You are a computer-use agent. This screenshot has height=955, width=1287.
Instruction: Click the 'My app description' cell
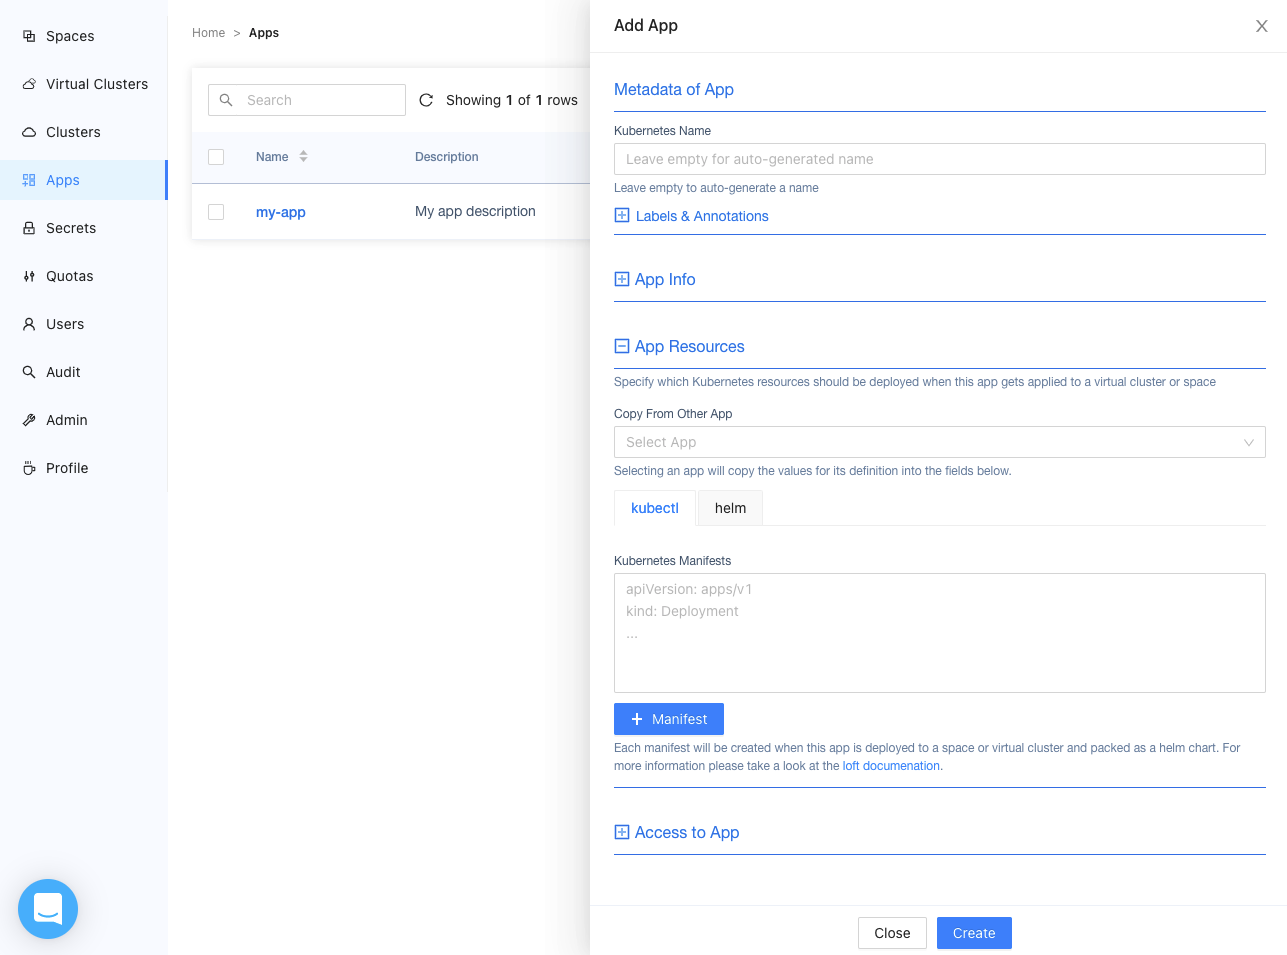click(x=475, y=211)
